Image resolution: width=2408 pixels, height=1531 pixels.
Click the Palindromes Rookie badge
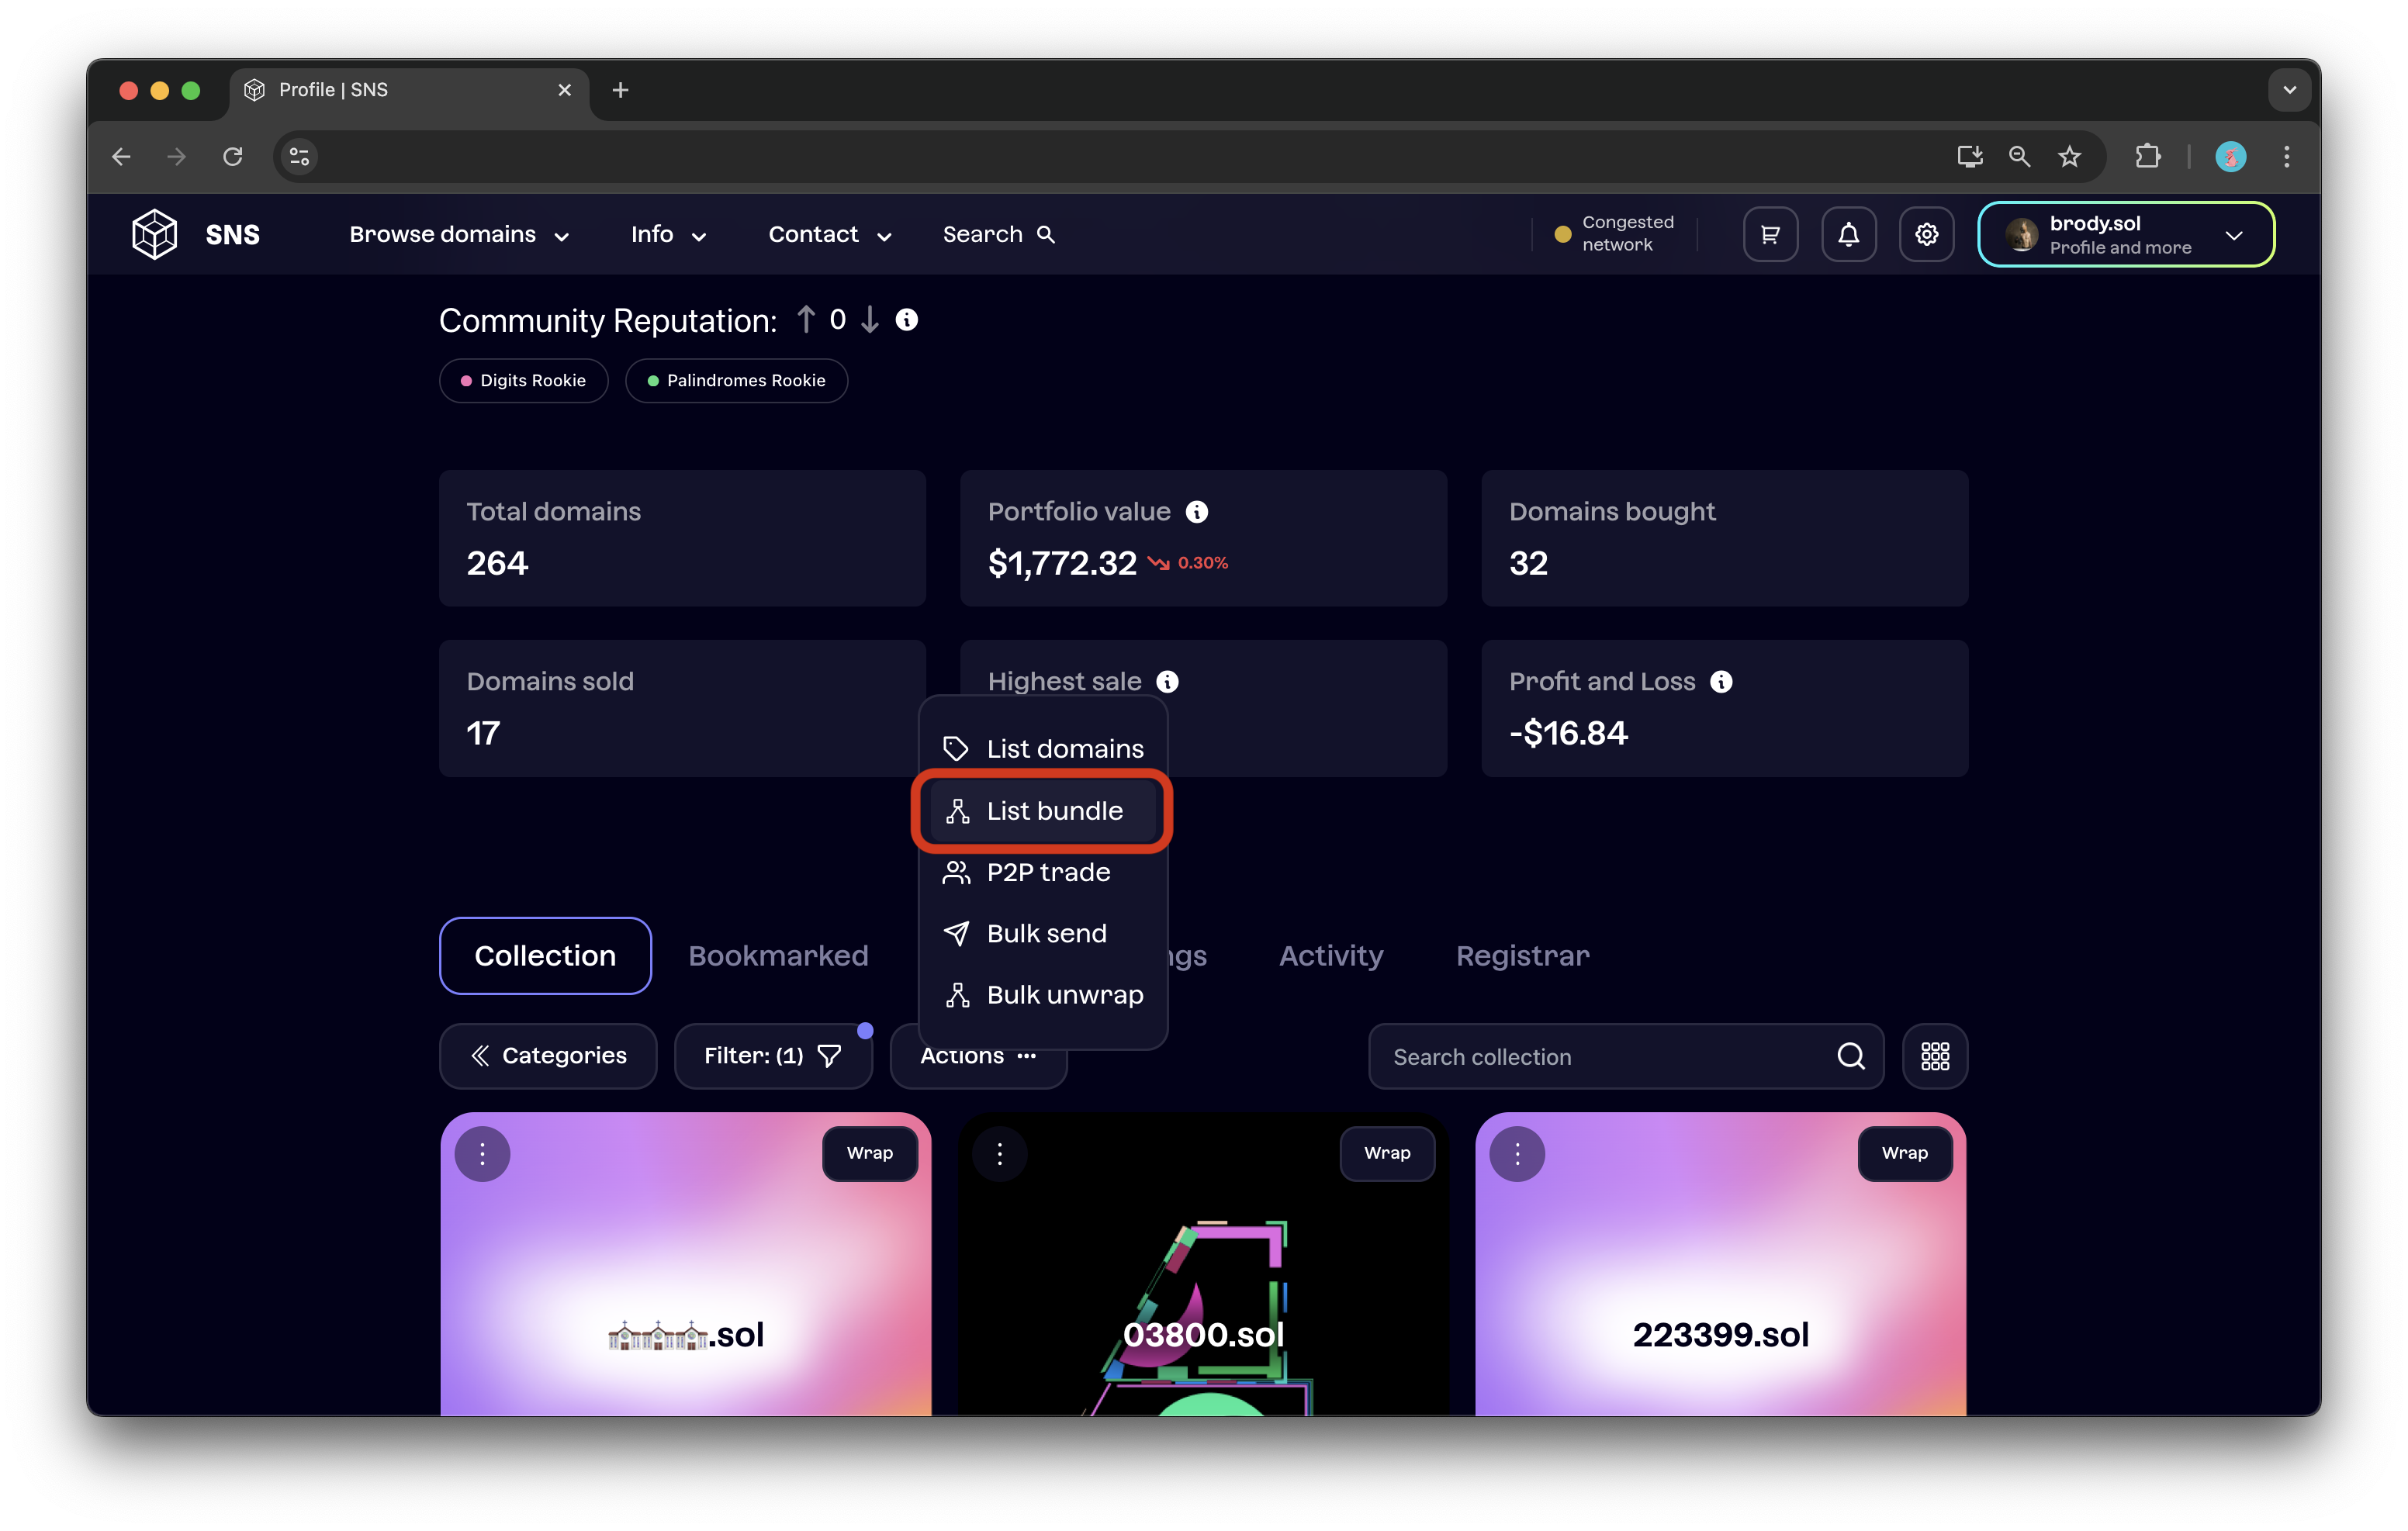pyautogui.click(x=736, y=381)
